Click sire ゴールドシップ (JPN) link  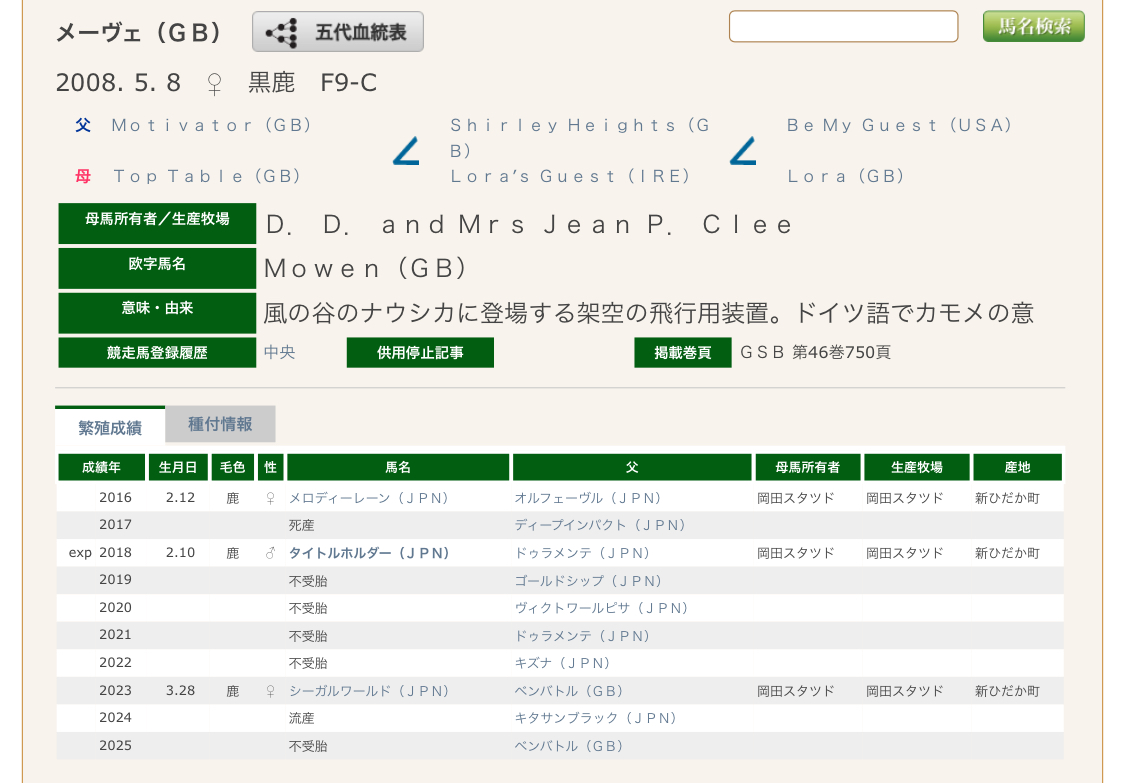[x=588, y=581]
